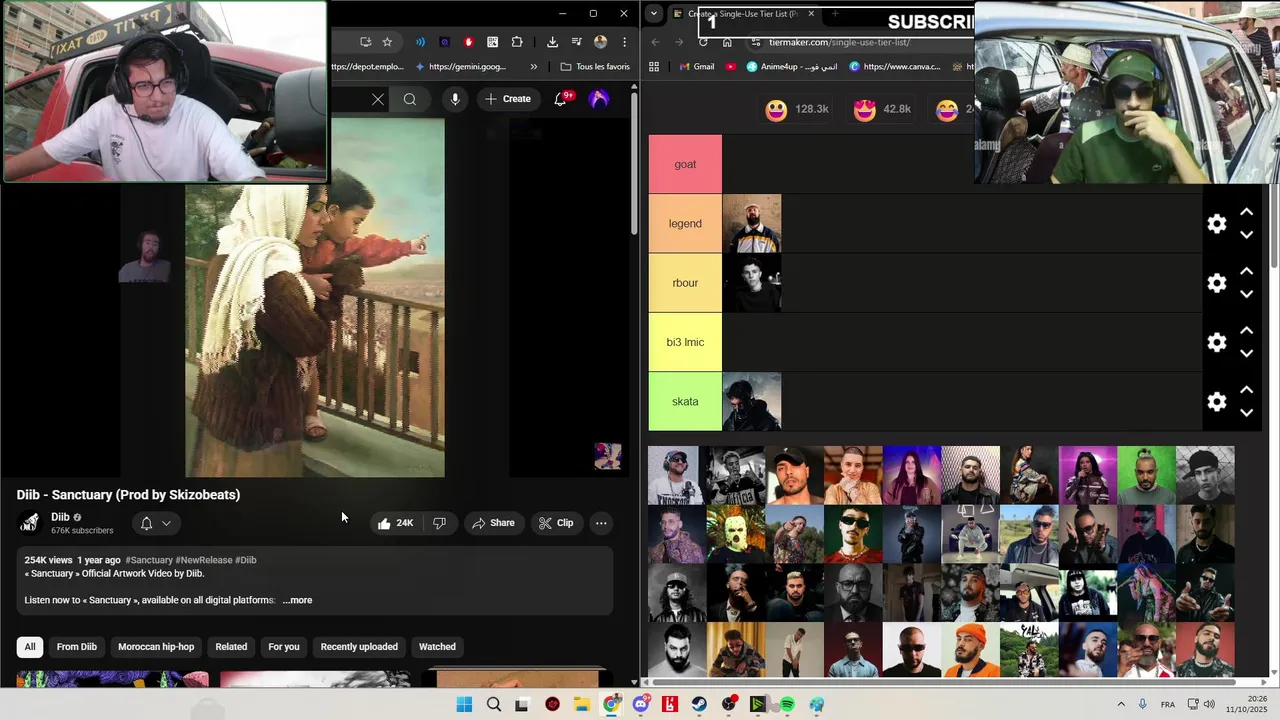Click the volume icon in system tray
1280x720 pixels.
[x=1210, y=705]
